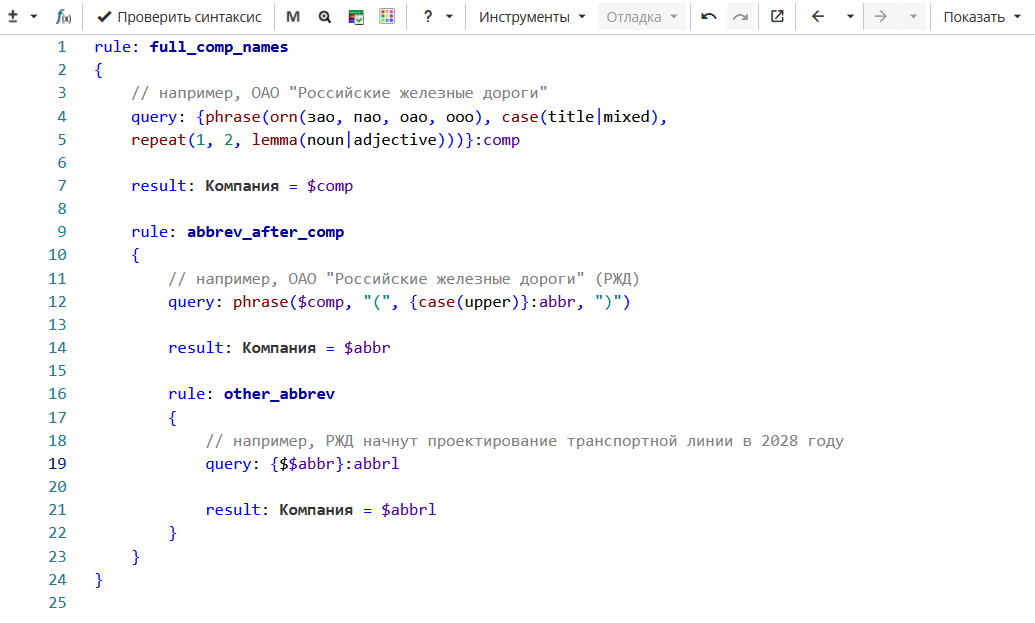Navigate back with left arrow

point(818,17)
